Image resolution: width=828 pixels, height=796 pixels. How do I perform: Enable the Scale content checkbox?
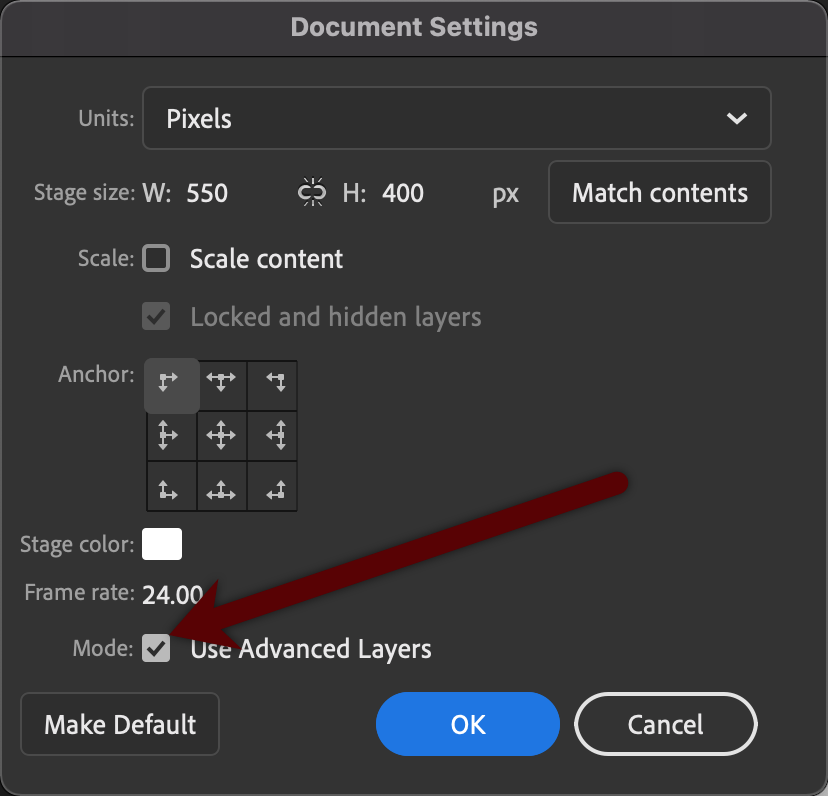(x=156, y=258)
